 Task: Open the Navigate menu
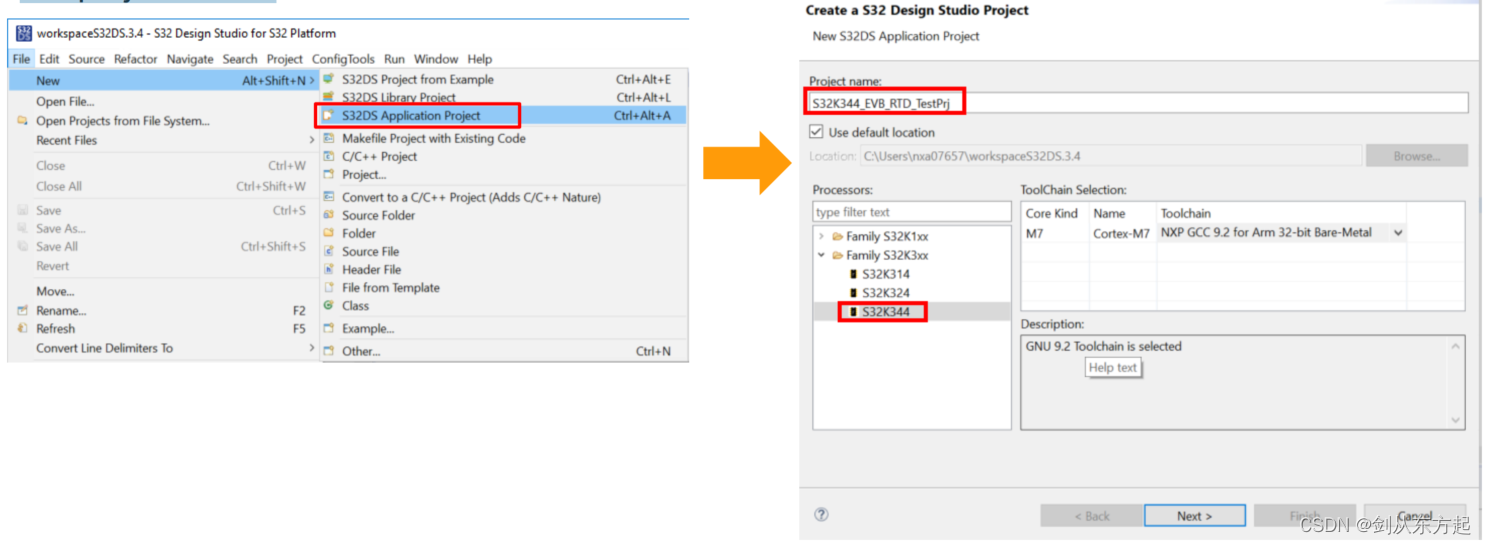tap(190, 59)
